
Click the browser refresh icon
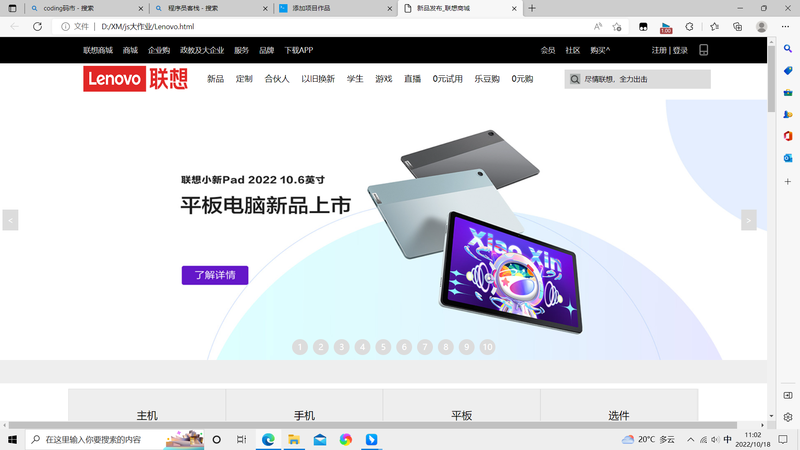pyautogui.click(x=37, y=27)
